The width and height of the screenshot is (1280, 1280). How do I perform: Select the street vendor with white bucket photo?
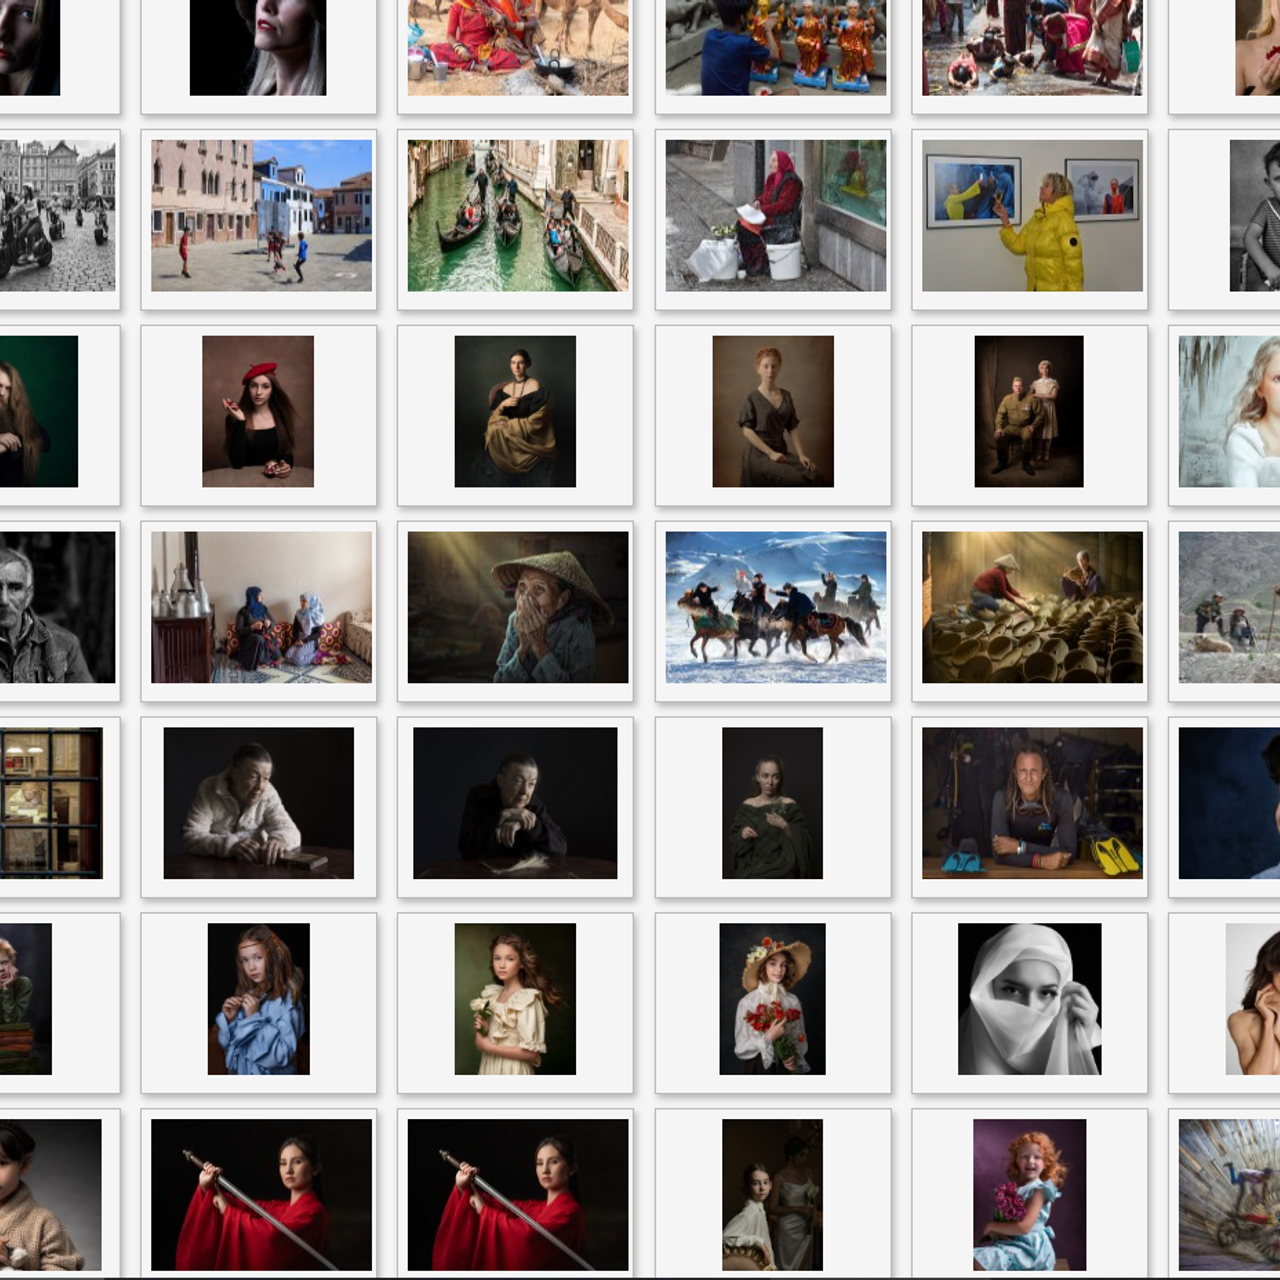tap(776, 216)
